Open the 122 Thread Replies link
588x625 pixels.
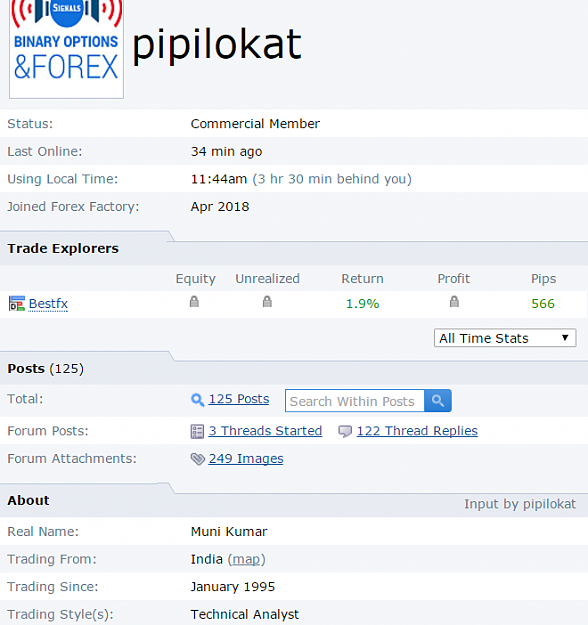click(417, 431)
